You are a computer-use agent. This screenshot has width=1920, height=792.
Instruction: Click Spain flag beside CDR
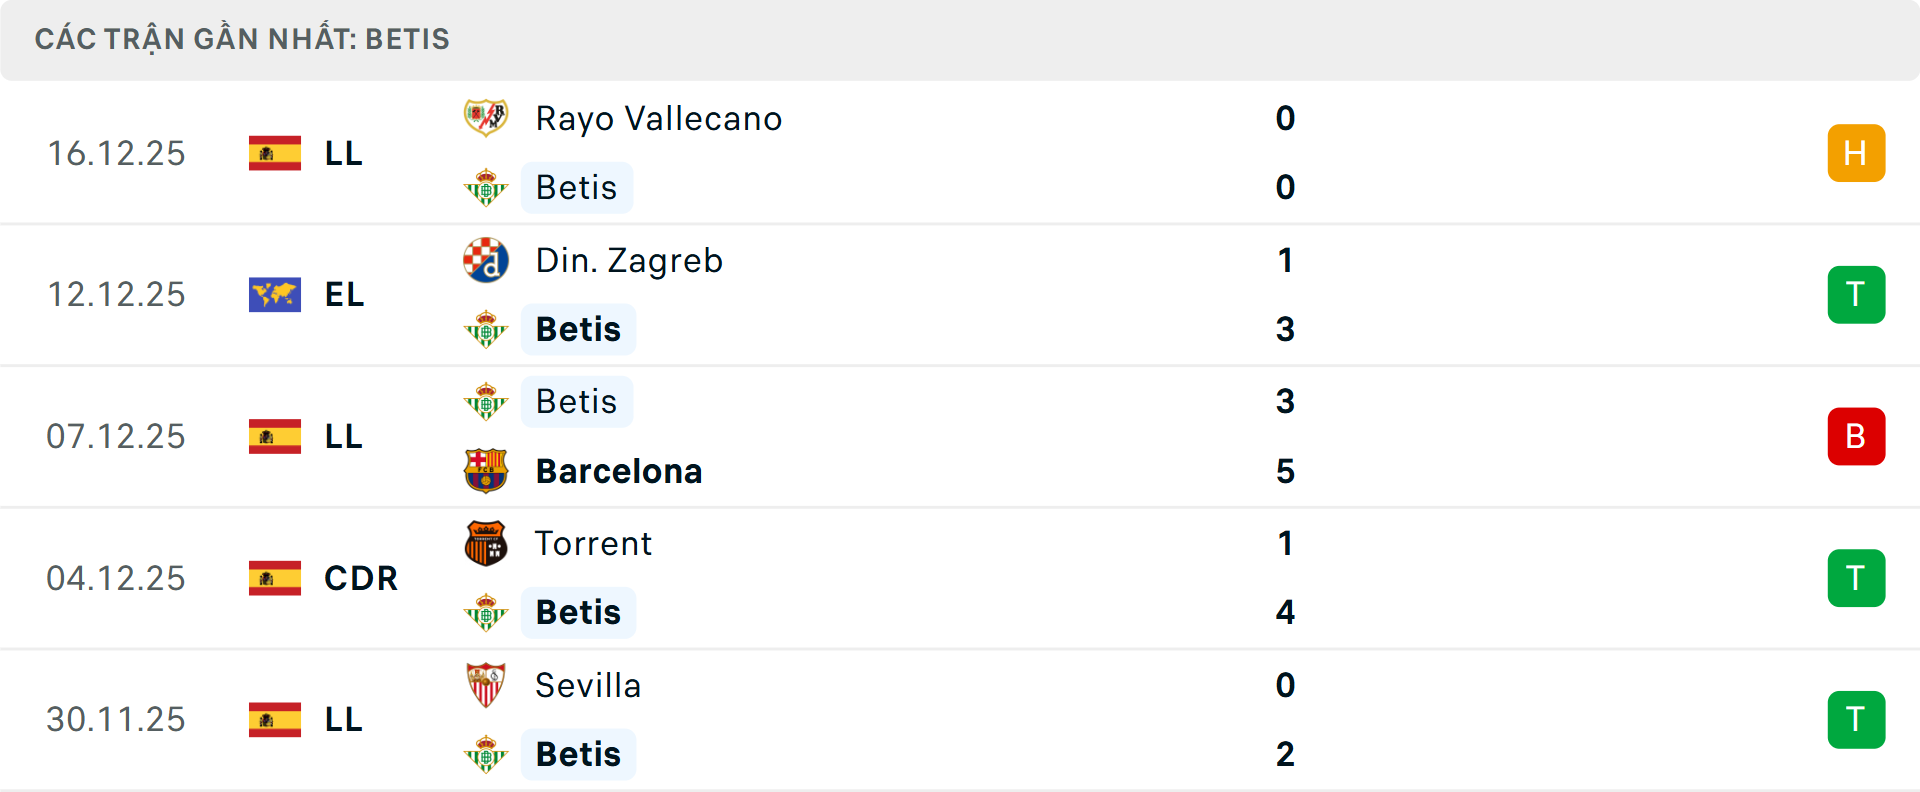275,578
